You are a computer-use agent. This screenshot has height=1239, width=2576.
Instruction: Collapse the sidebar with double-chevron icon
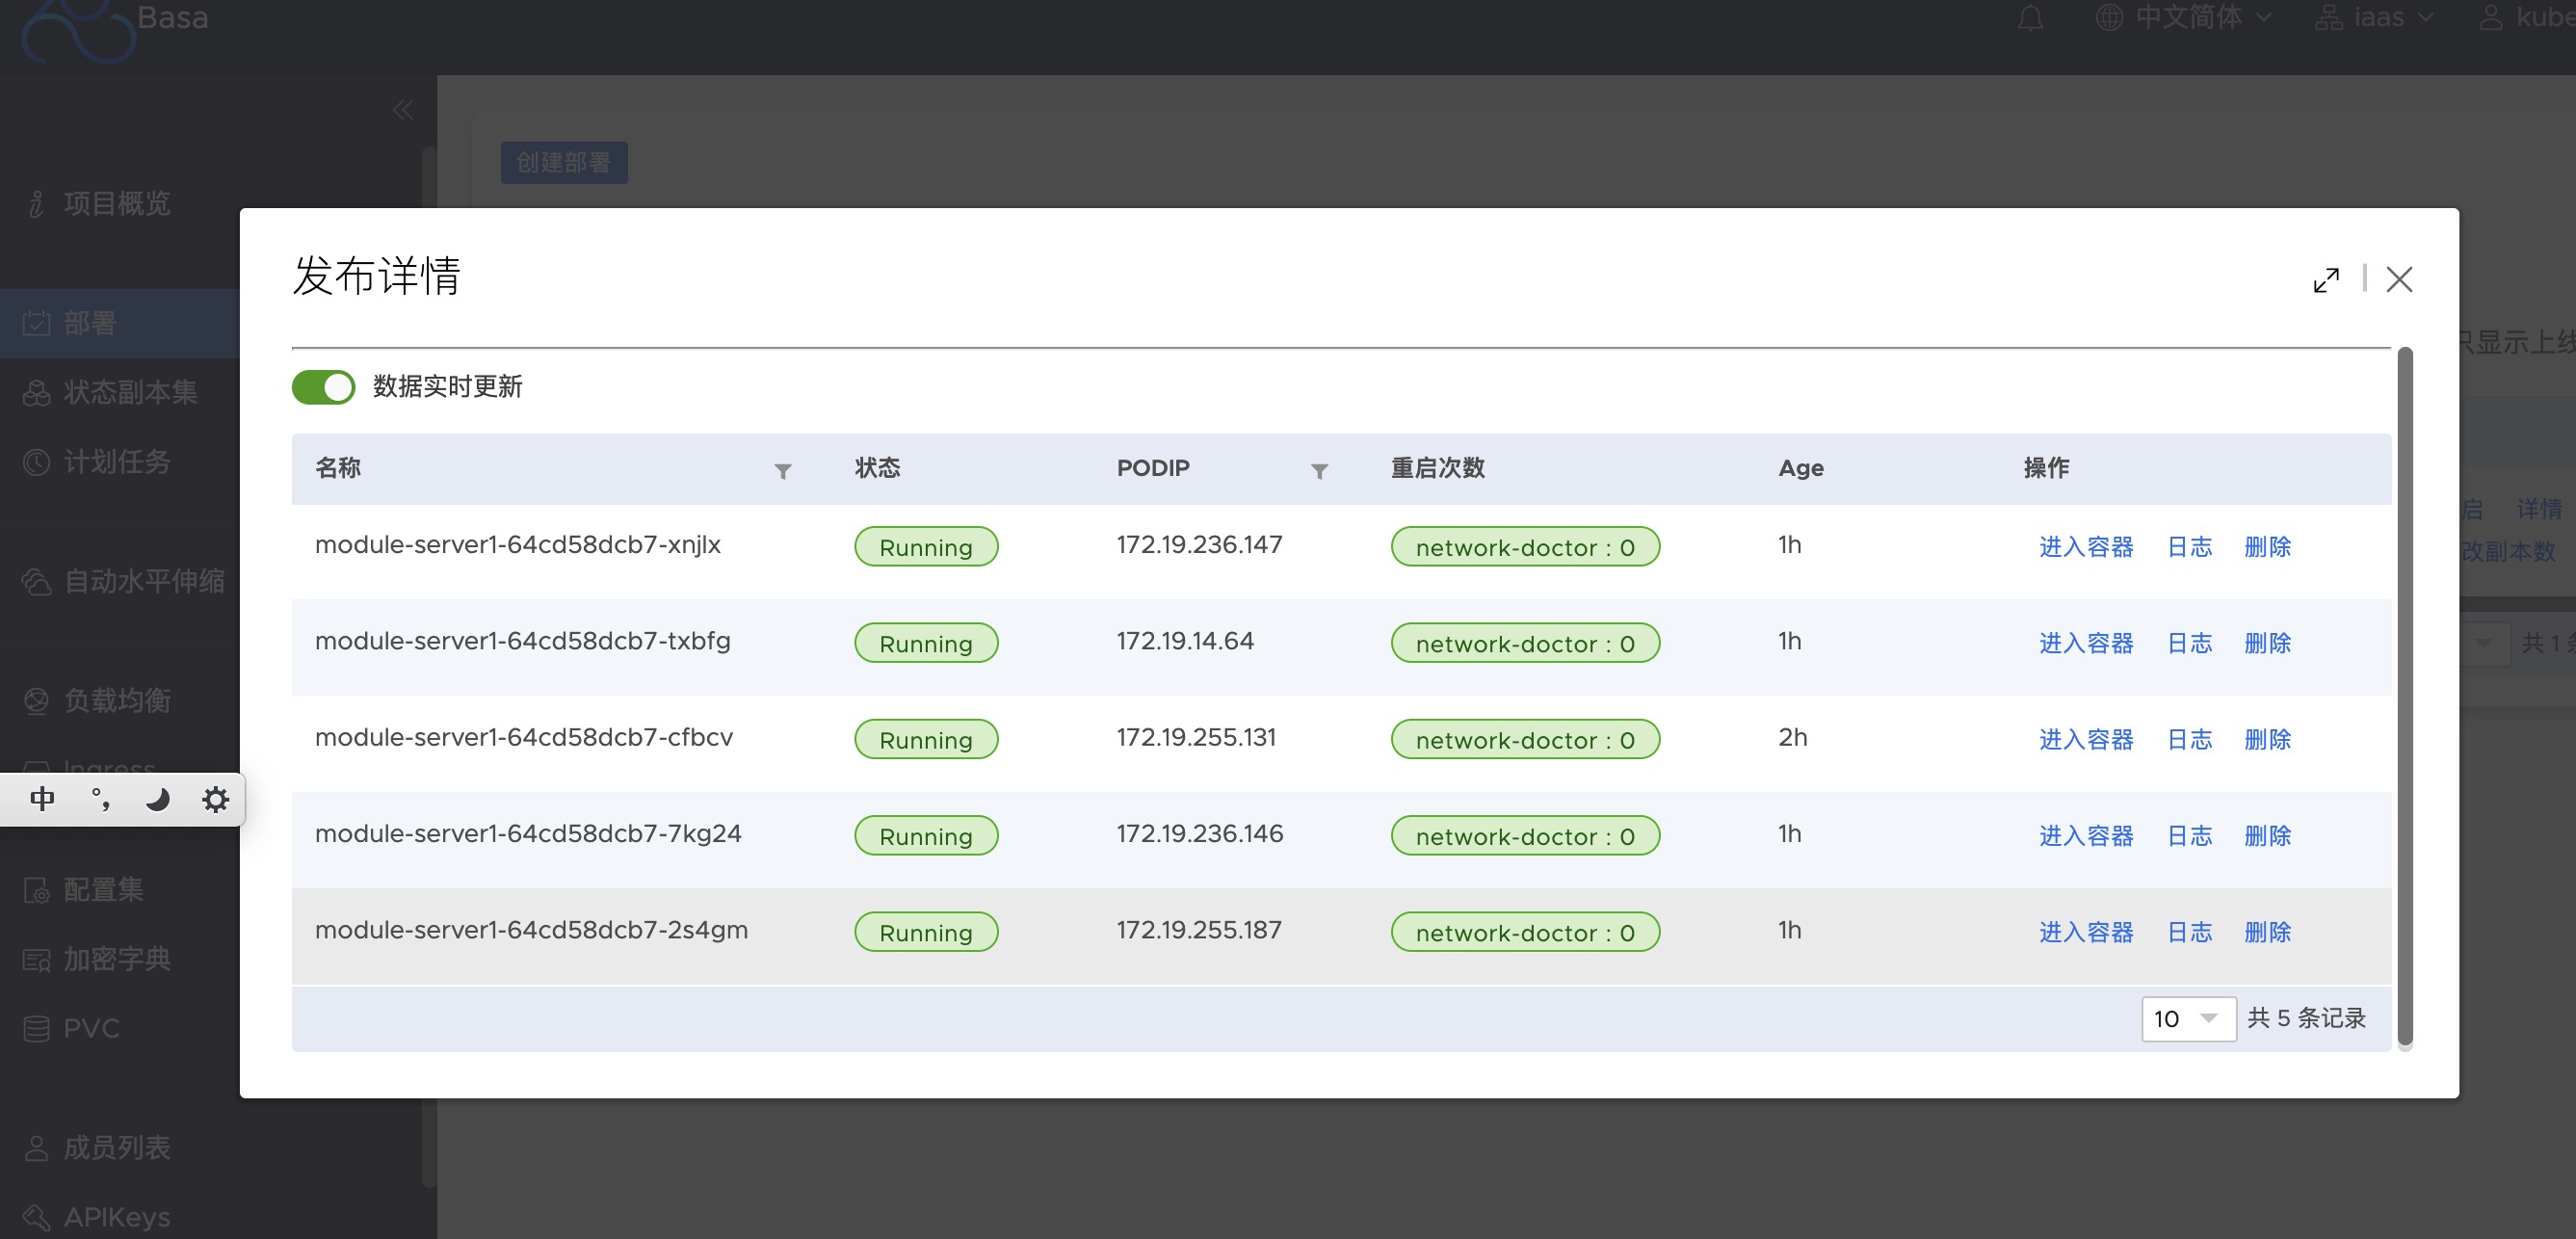403,110
